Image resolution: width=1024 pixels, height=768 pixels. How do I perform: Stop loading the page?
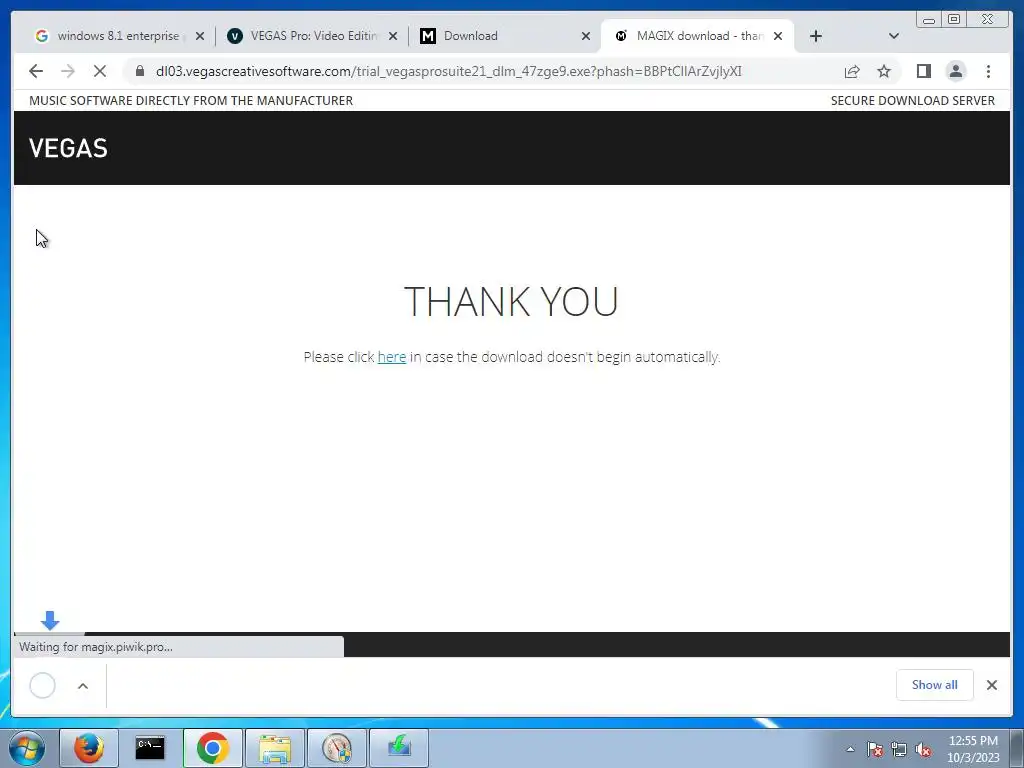pos(100,71)
